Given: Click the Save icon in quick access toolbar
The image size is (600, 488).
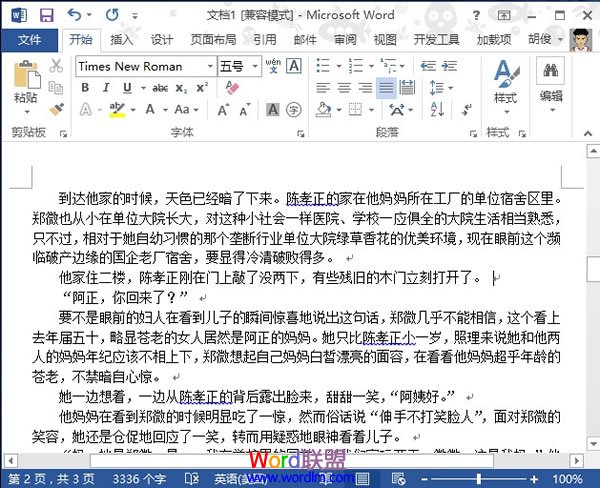Looking at the screenshot, I should point(46,15).
